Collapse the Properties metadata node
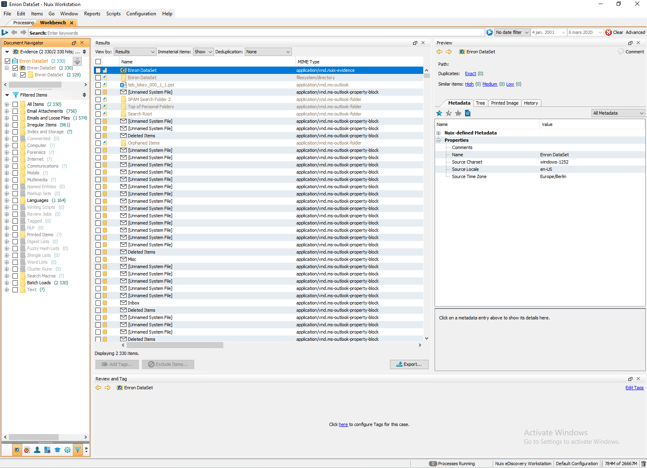647x468 pixels. 439,140
